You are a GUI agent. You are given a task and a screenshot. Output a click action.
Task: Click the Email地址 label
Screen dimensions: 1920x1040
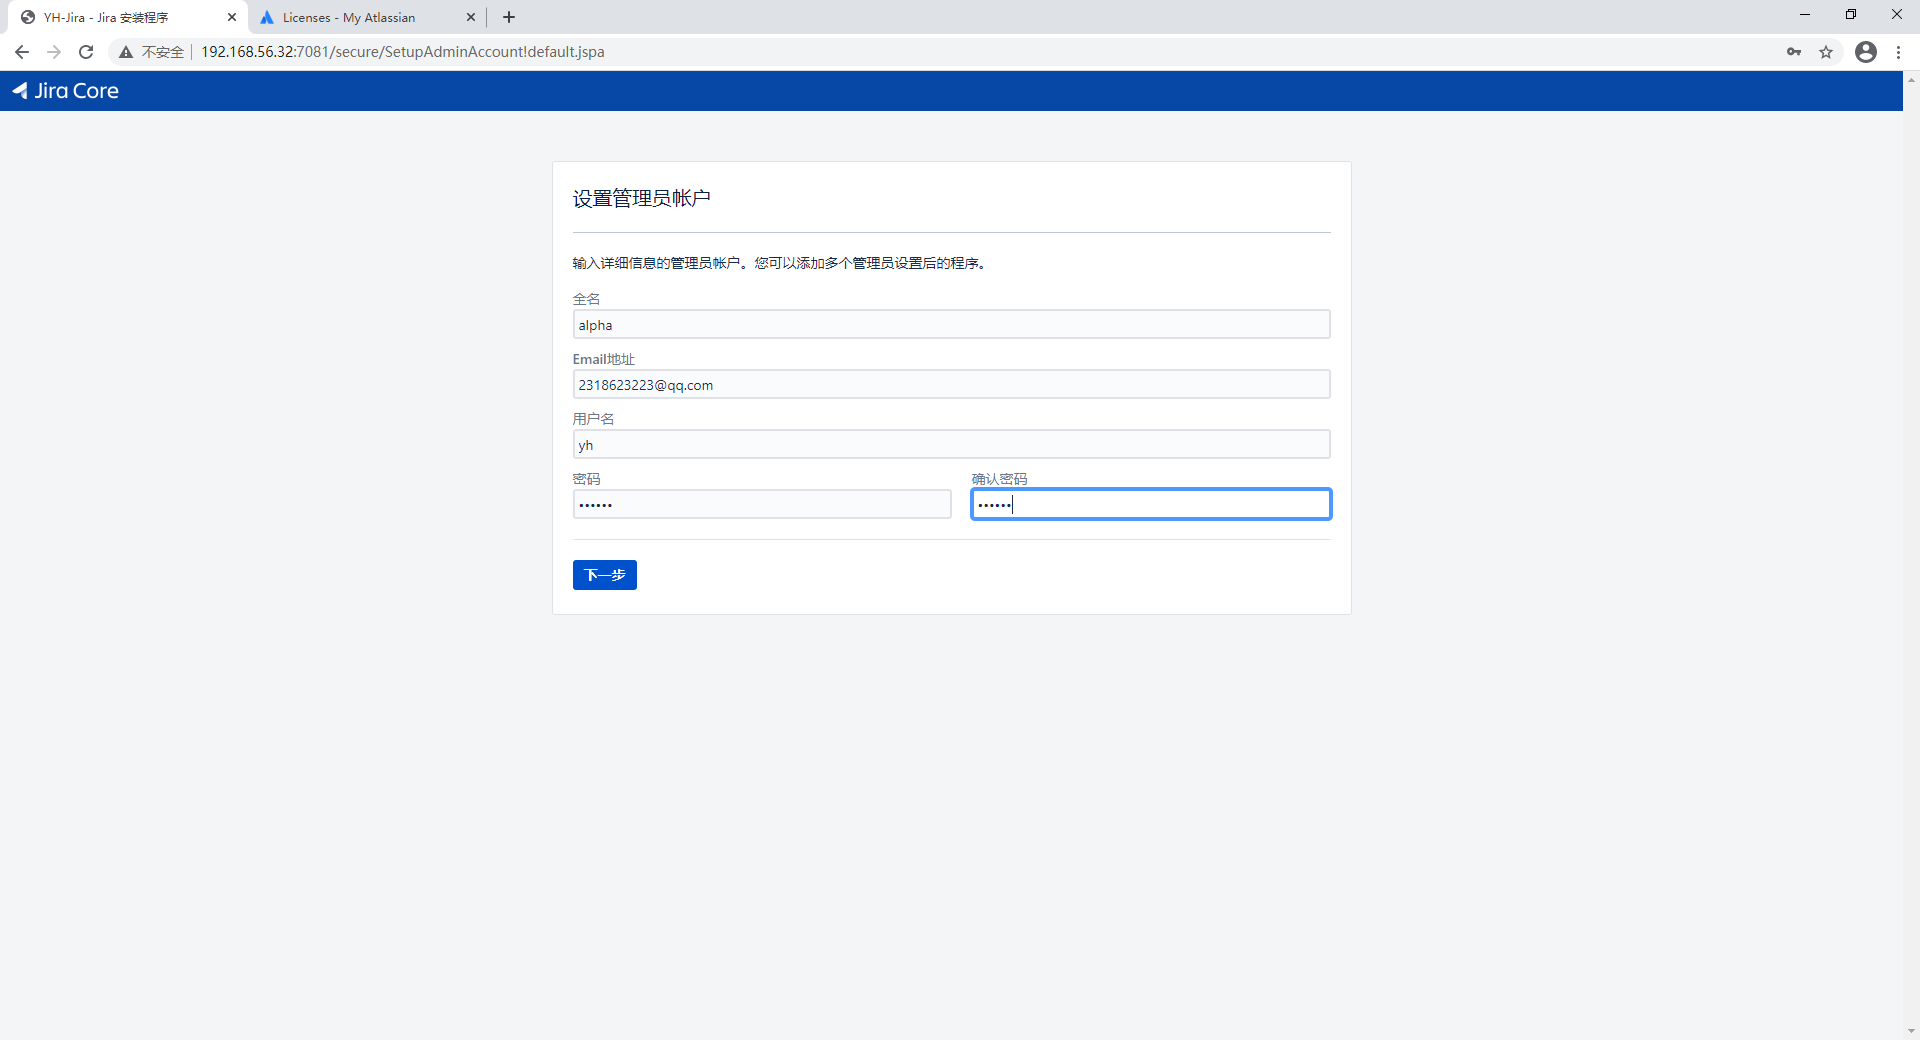click(x=603, y=359)
